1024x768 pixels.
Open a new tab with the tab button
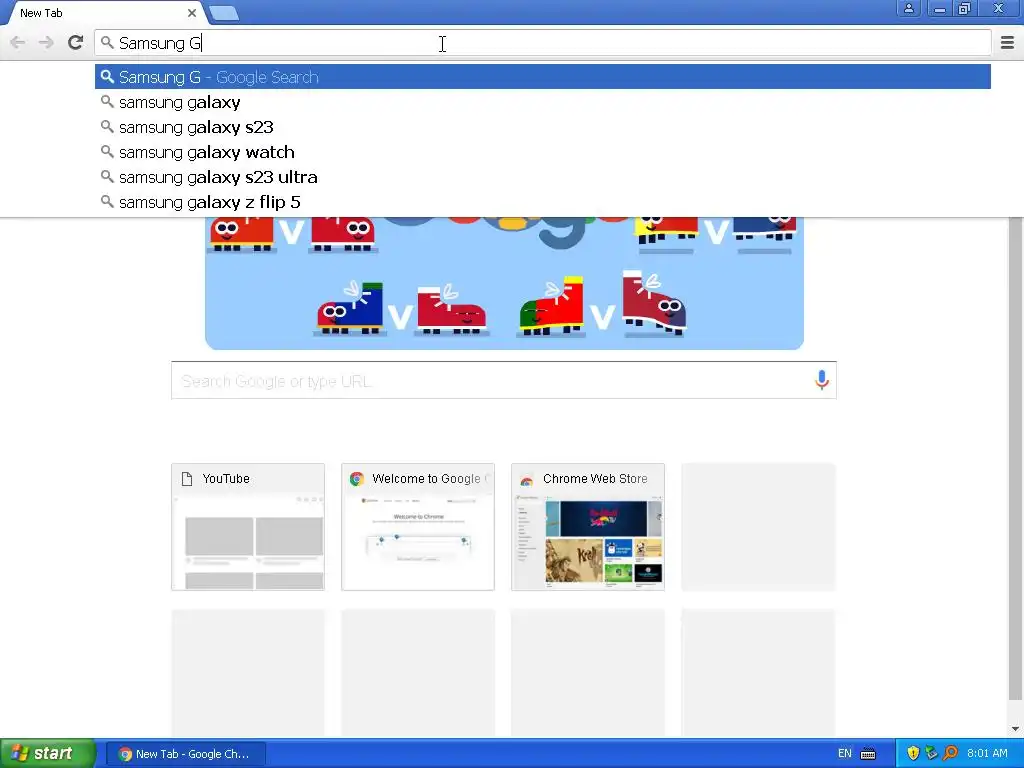pos(224,13)
